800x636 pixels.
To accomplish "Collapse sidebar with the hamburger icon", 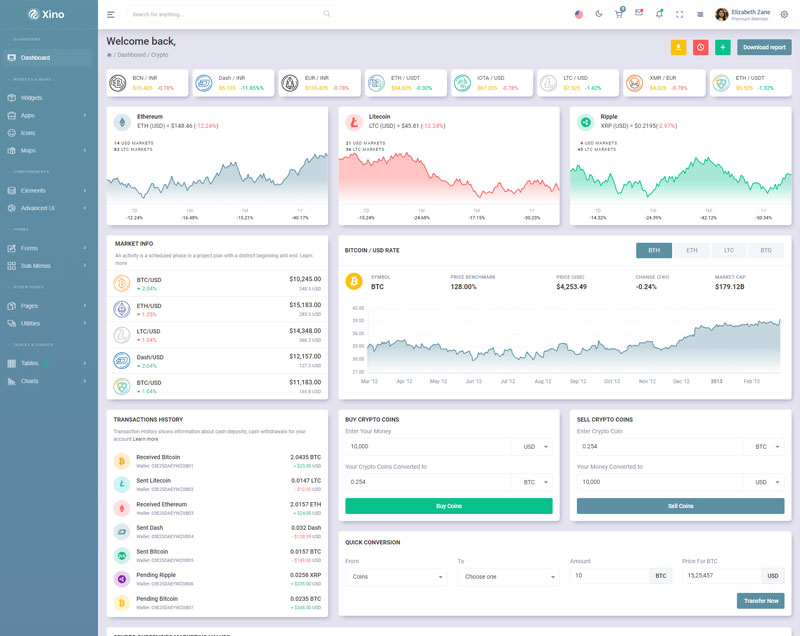I will (x=111, y=14).
